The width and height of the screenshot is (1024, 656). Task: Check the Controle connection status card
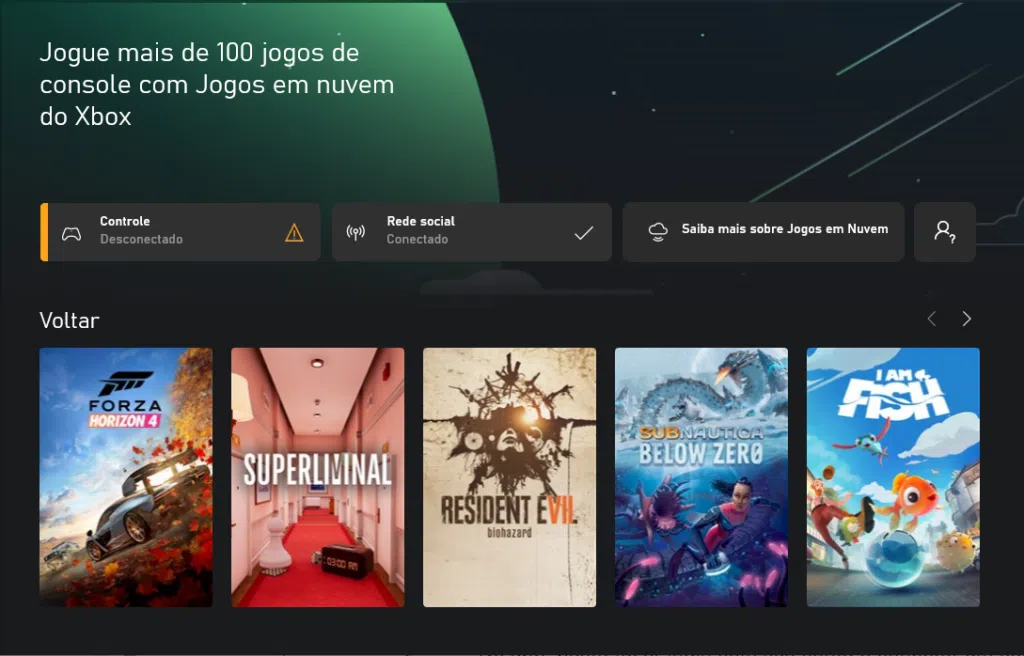(180, 231)
